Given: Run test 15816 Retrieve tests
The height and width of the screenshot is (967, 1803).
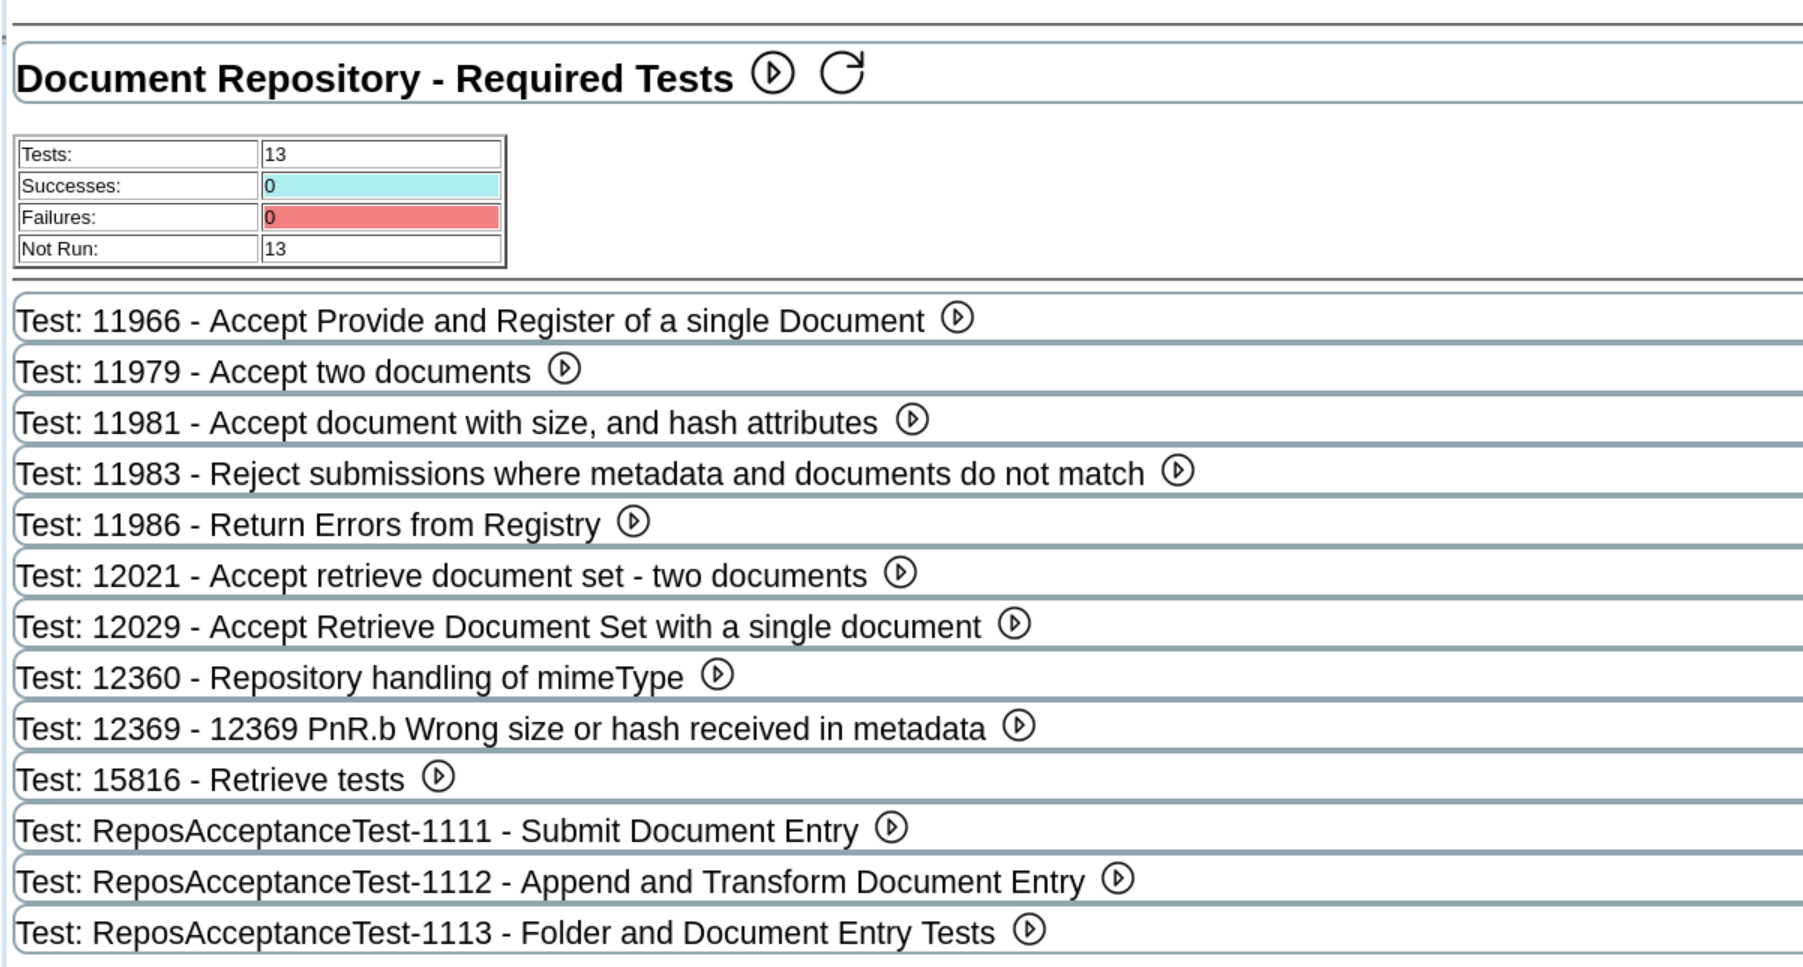Looking at the screenshot, I should [438, 777].
